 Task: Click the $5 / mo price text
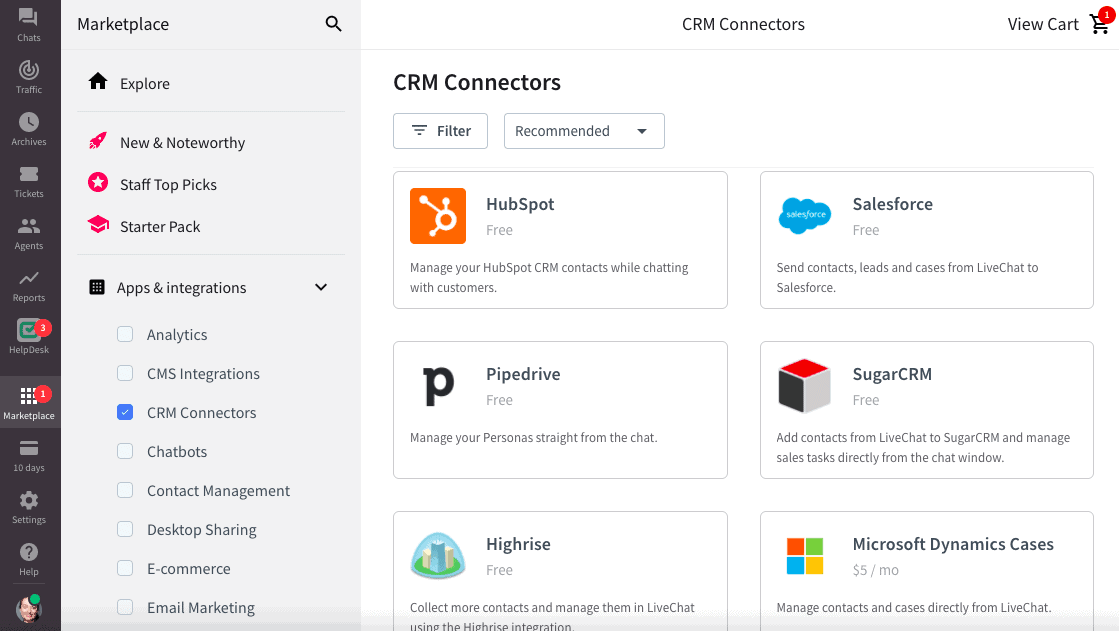[876, 570]
